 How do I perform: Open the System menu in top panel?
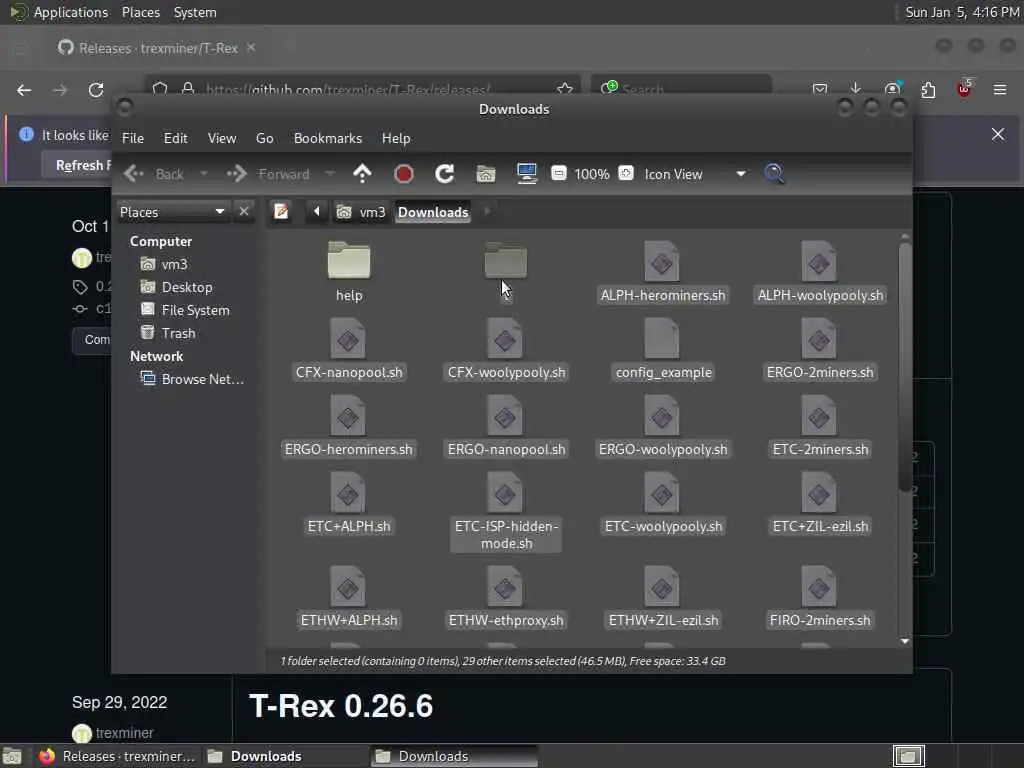pyautogui.click(x=195, y=12)
